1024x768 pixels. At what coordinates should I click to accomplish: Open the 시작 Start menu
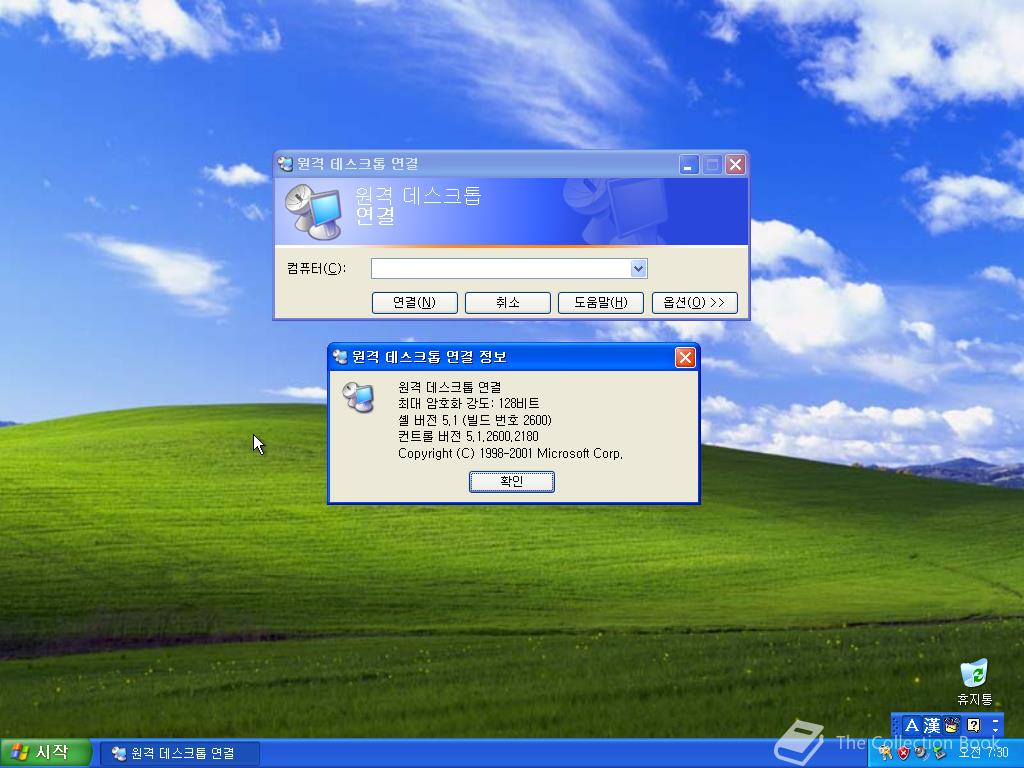pos(44,753)
